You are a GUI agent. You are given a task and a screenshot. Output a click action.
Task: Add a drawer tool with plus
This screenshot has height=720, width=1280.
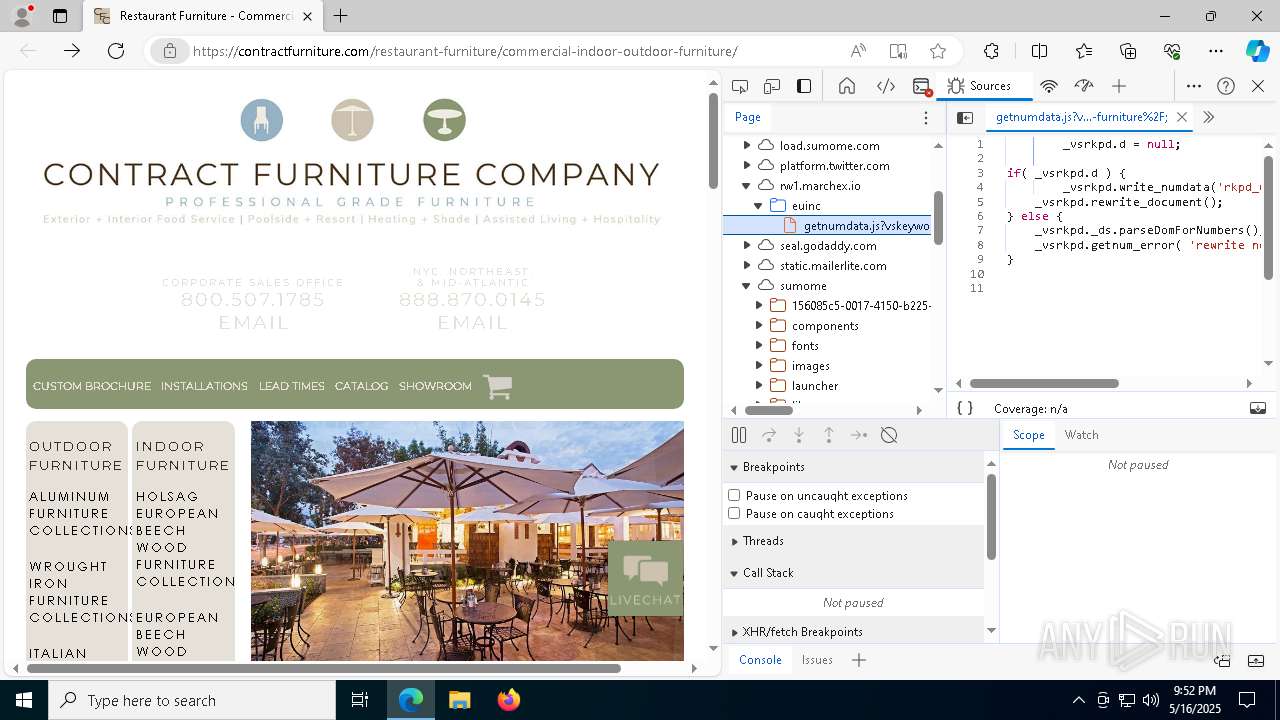858,660
